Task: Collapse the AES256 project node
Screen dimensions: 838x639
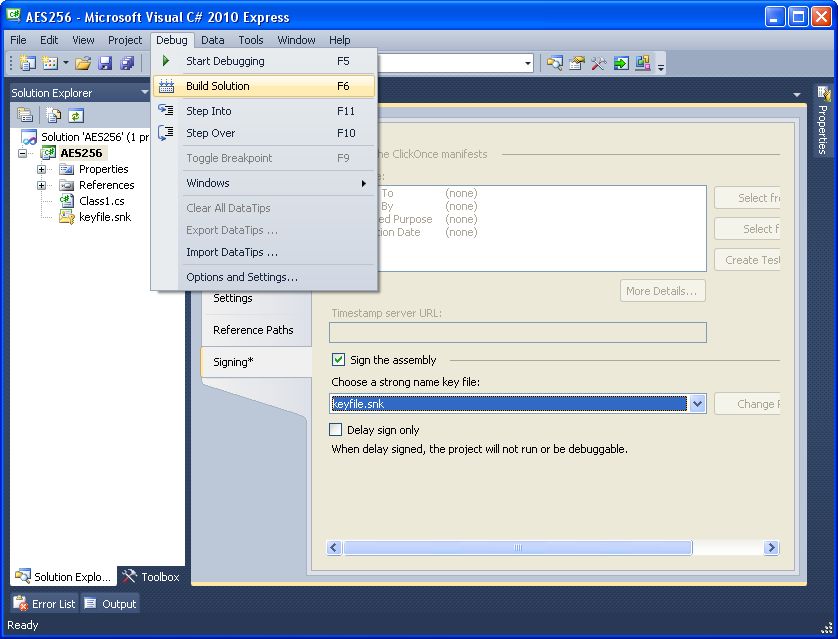Action: (23, 153)
